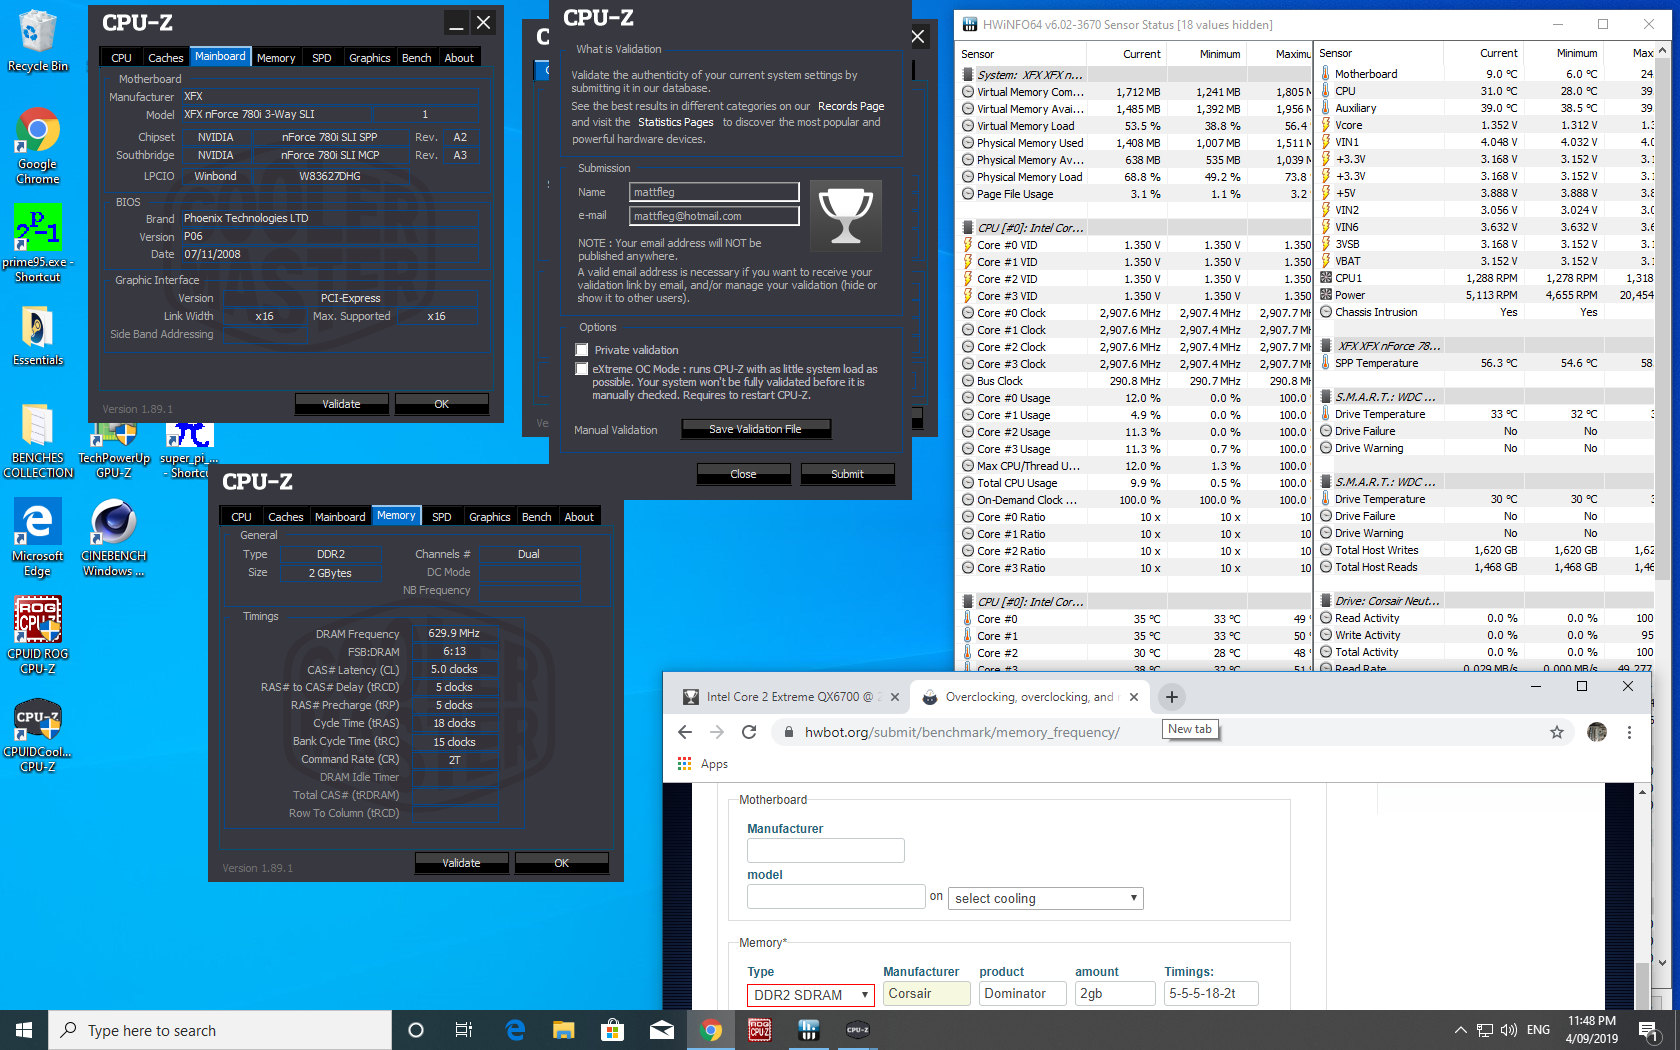This screenshot has width=1680, height=1050.
Task: Click the volume icon in the system tray
Action: (x=1509, y=1030)
